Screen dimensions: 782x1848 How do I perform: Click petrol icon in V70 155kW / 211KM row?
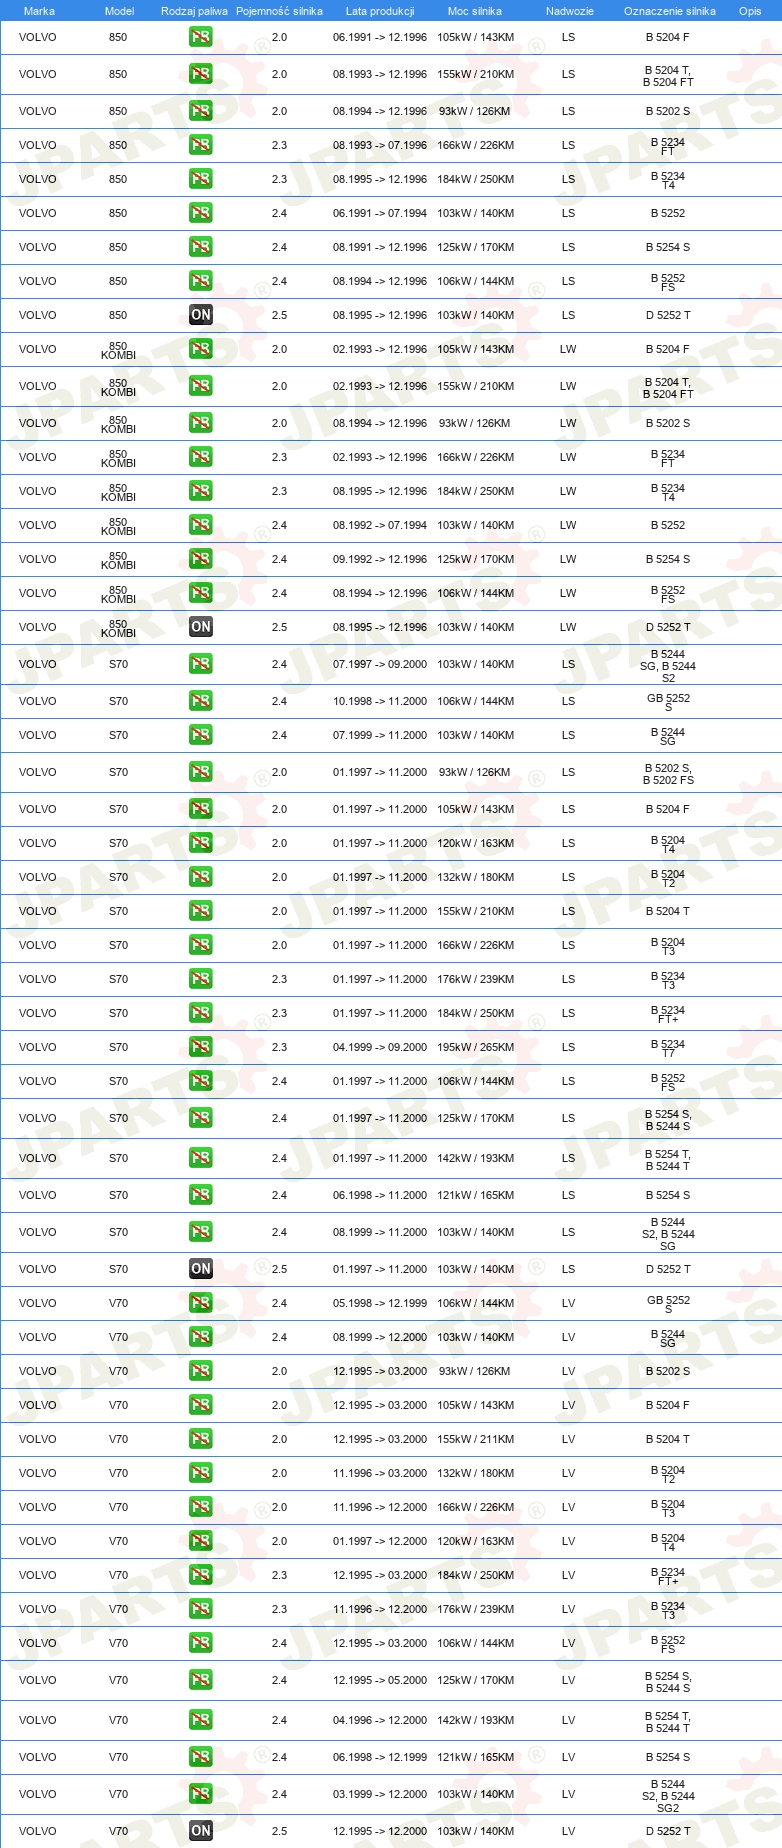click(x=201, y=1439)
